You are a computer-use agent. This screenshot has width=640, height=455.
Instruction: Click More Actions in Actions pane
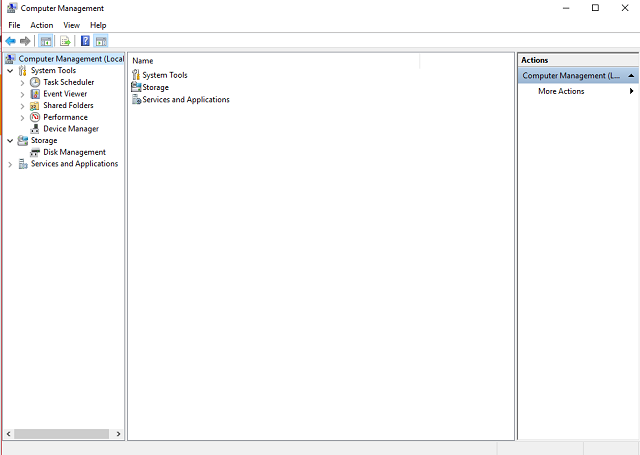click(x=561, y=91)
